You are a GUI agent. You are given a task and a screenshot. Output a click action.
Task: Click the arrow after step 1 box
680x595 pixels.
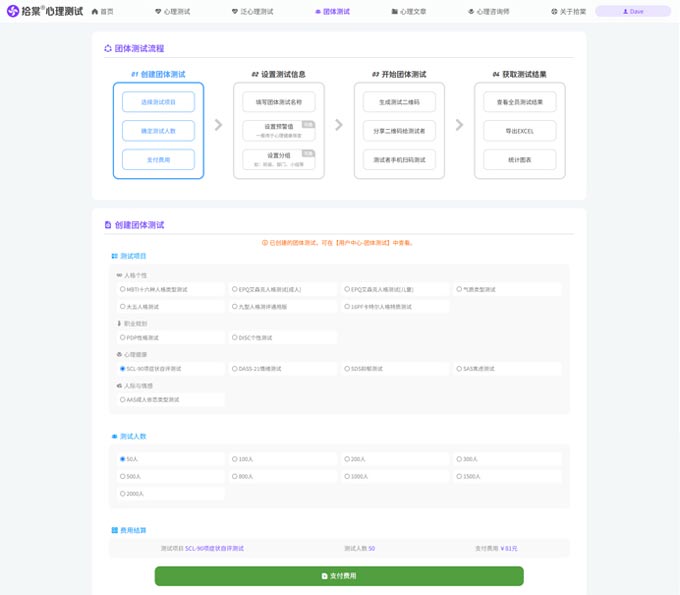[219, 125]
